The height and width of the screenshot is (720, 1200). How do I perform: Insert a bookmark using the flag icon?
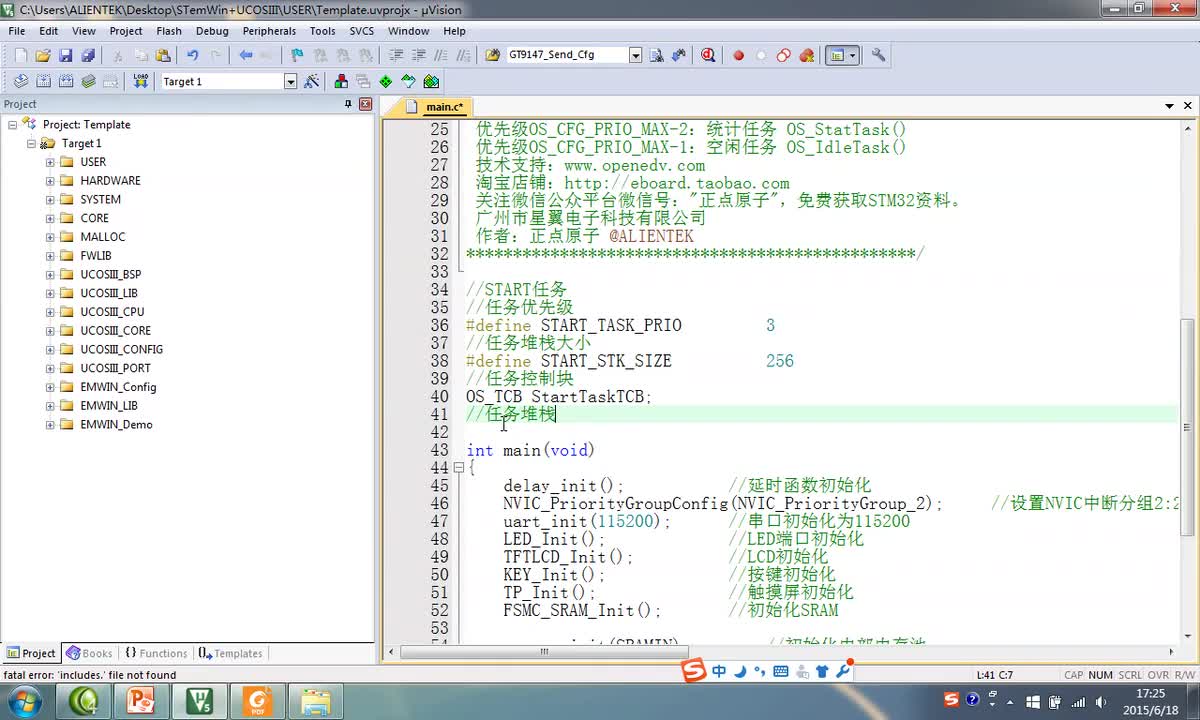[x=297, y=56]
